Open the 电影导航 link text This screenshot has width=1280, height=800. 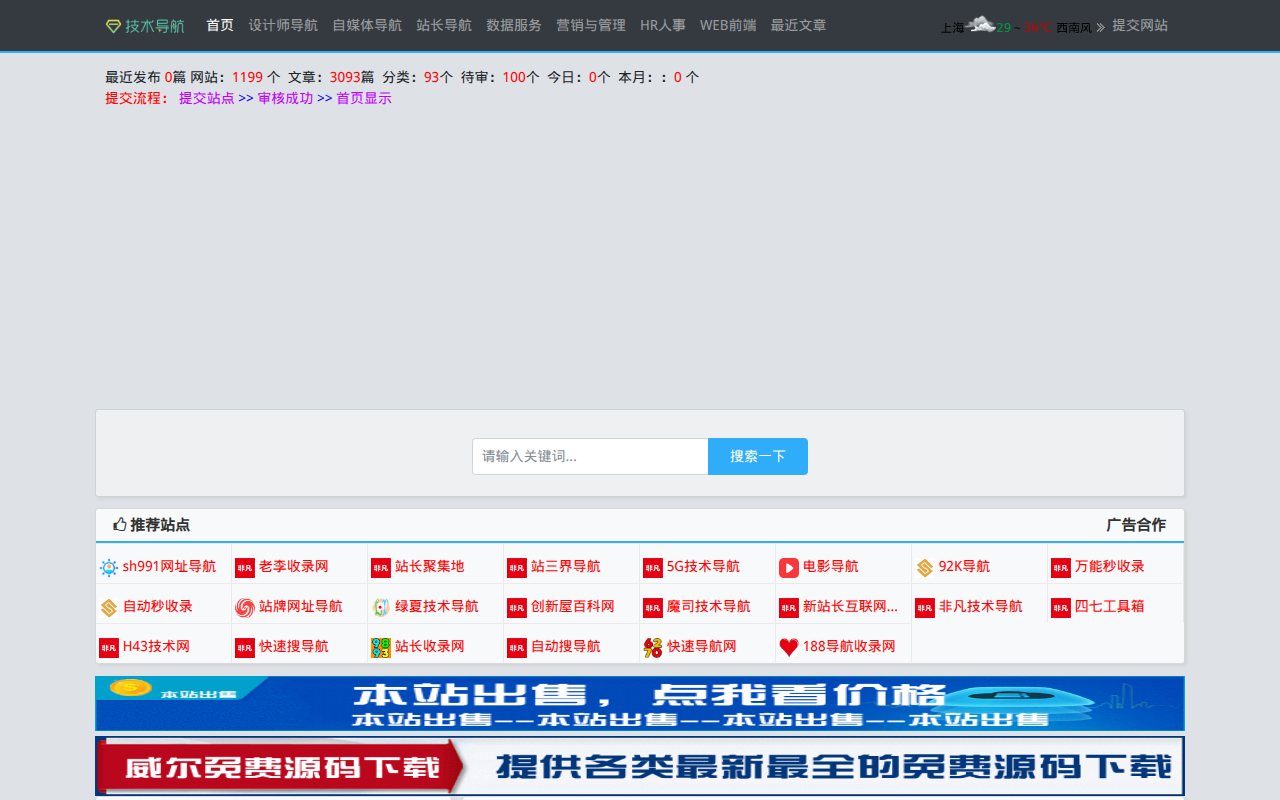(830, 566)
